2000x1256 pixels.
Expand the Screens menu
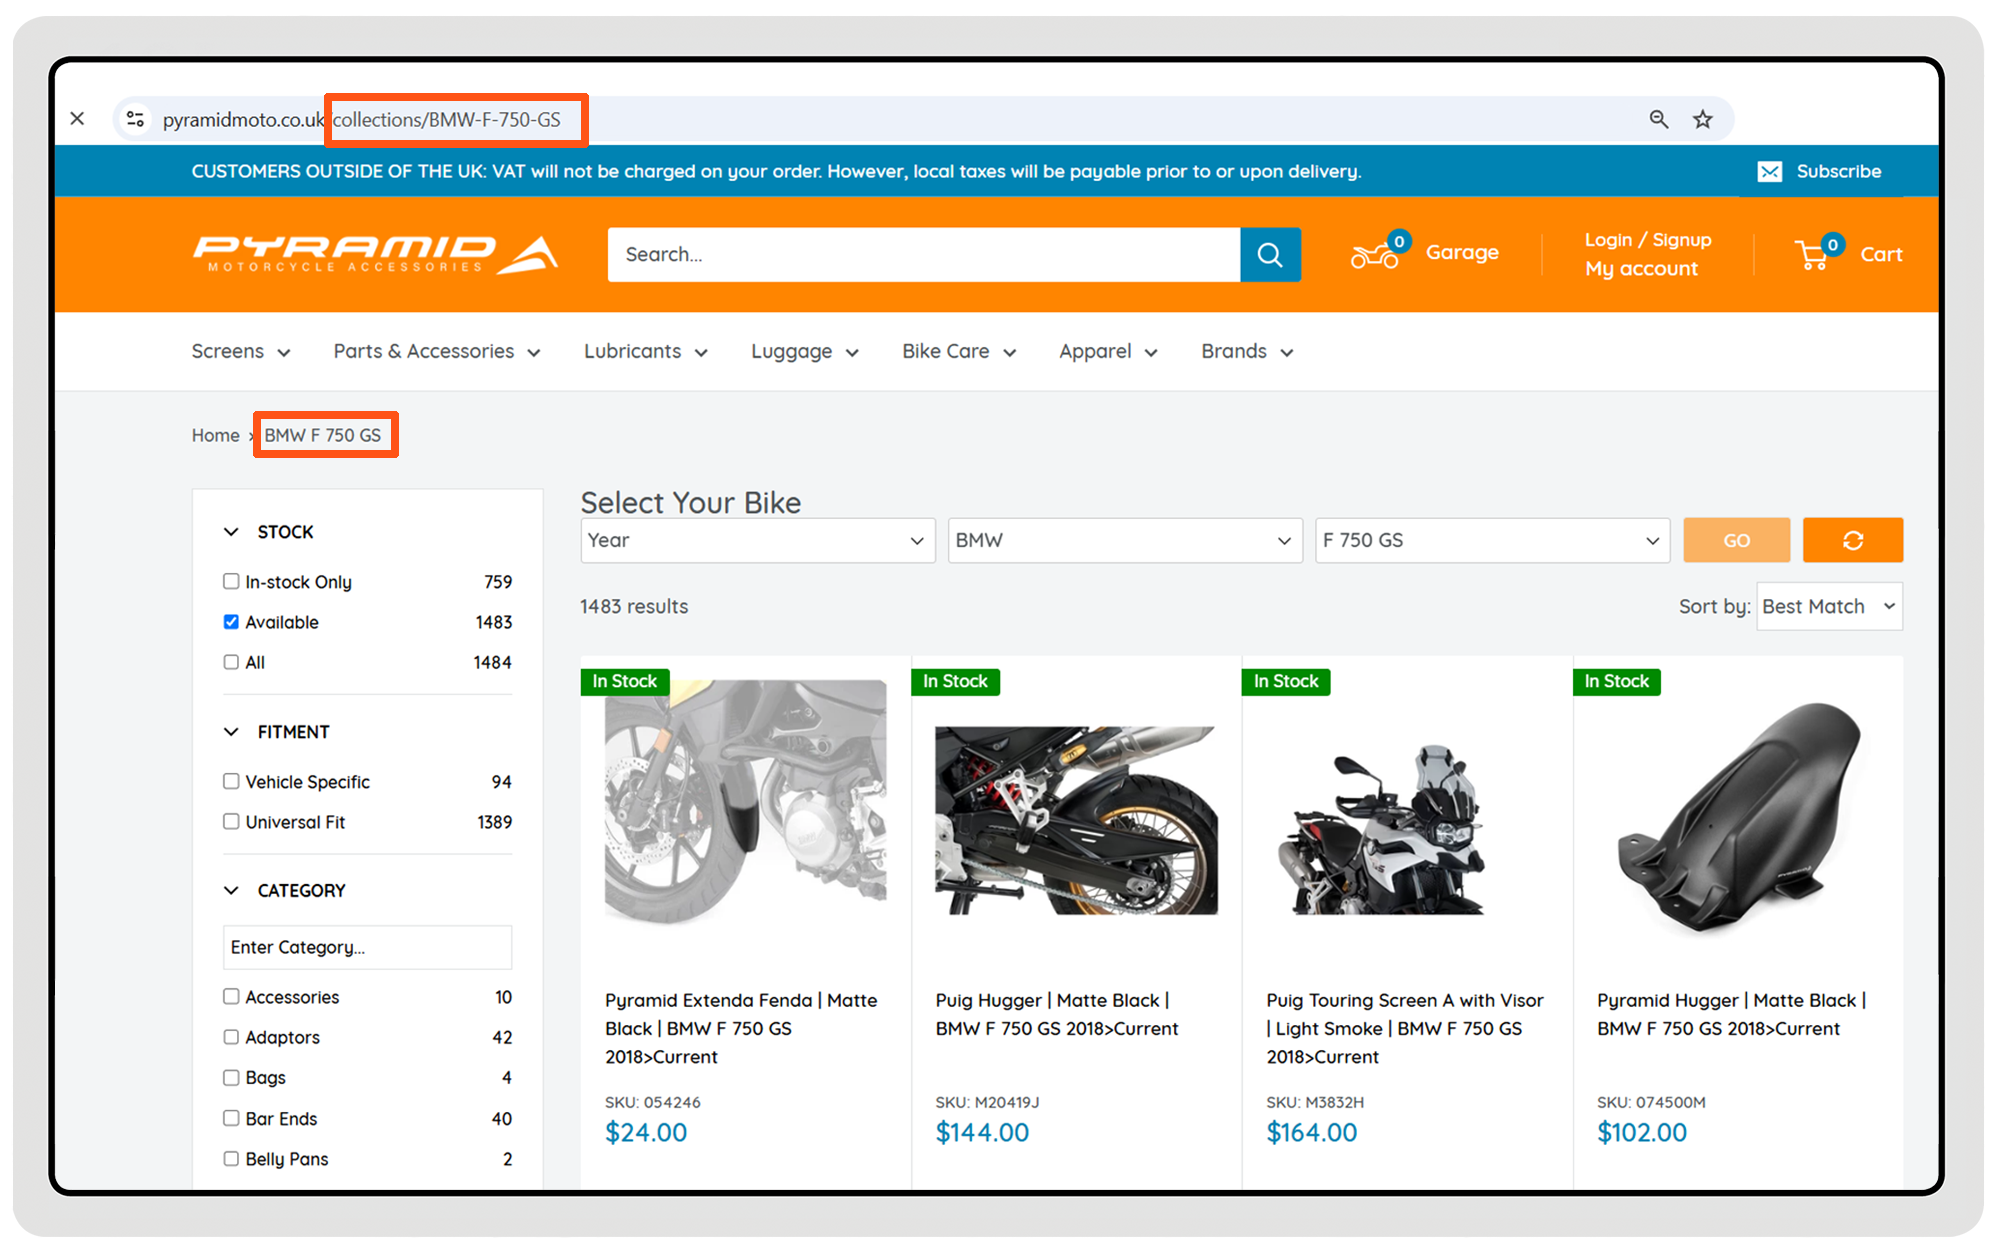(x=241, y=351)
